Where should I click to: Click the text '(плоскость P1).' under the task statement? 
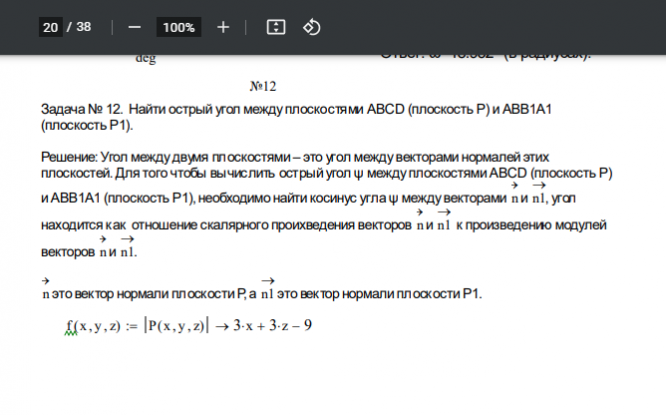pos(87,126)
